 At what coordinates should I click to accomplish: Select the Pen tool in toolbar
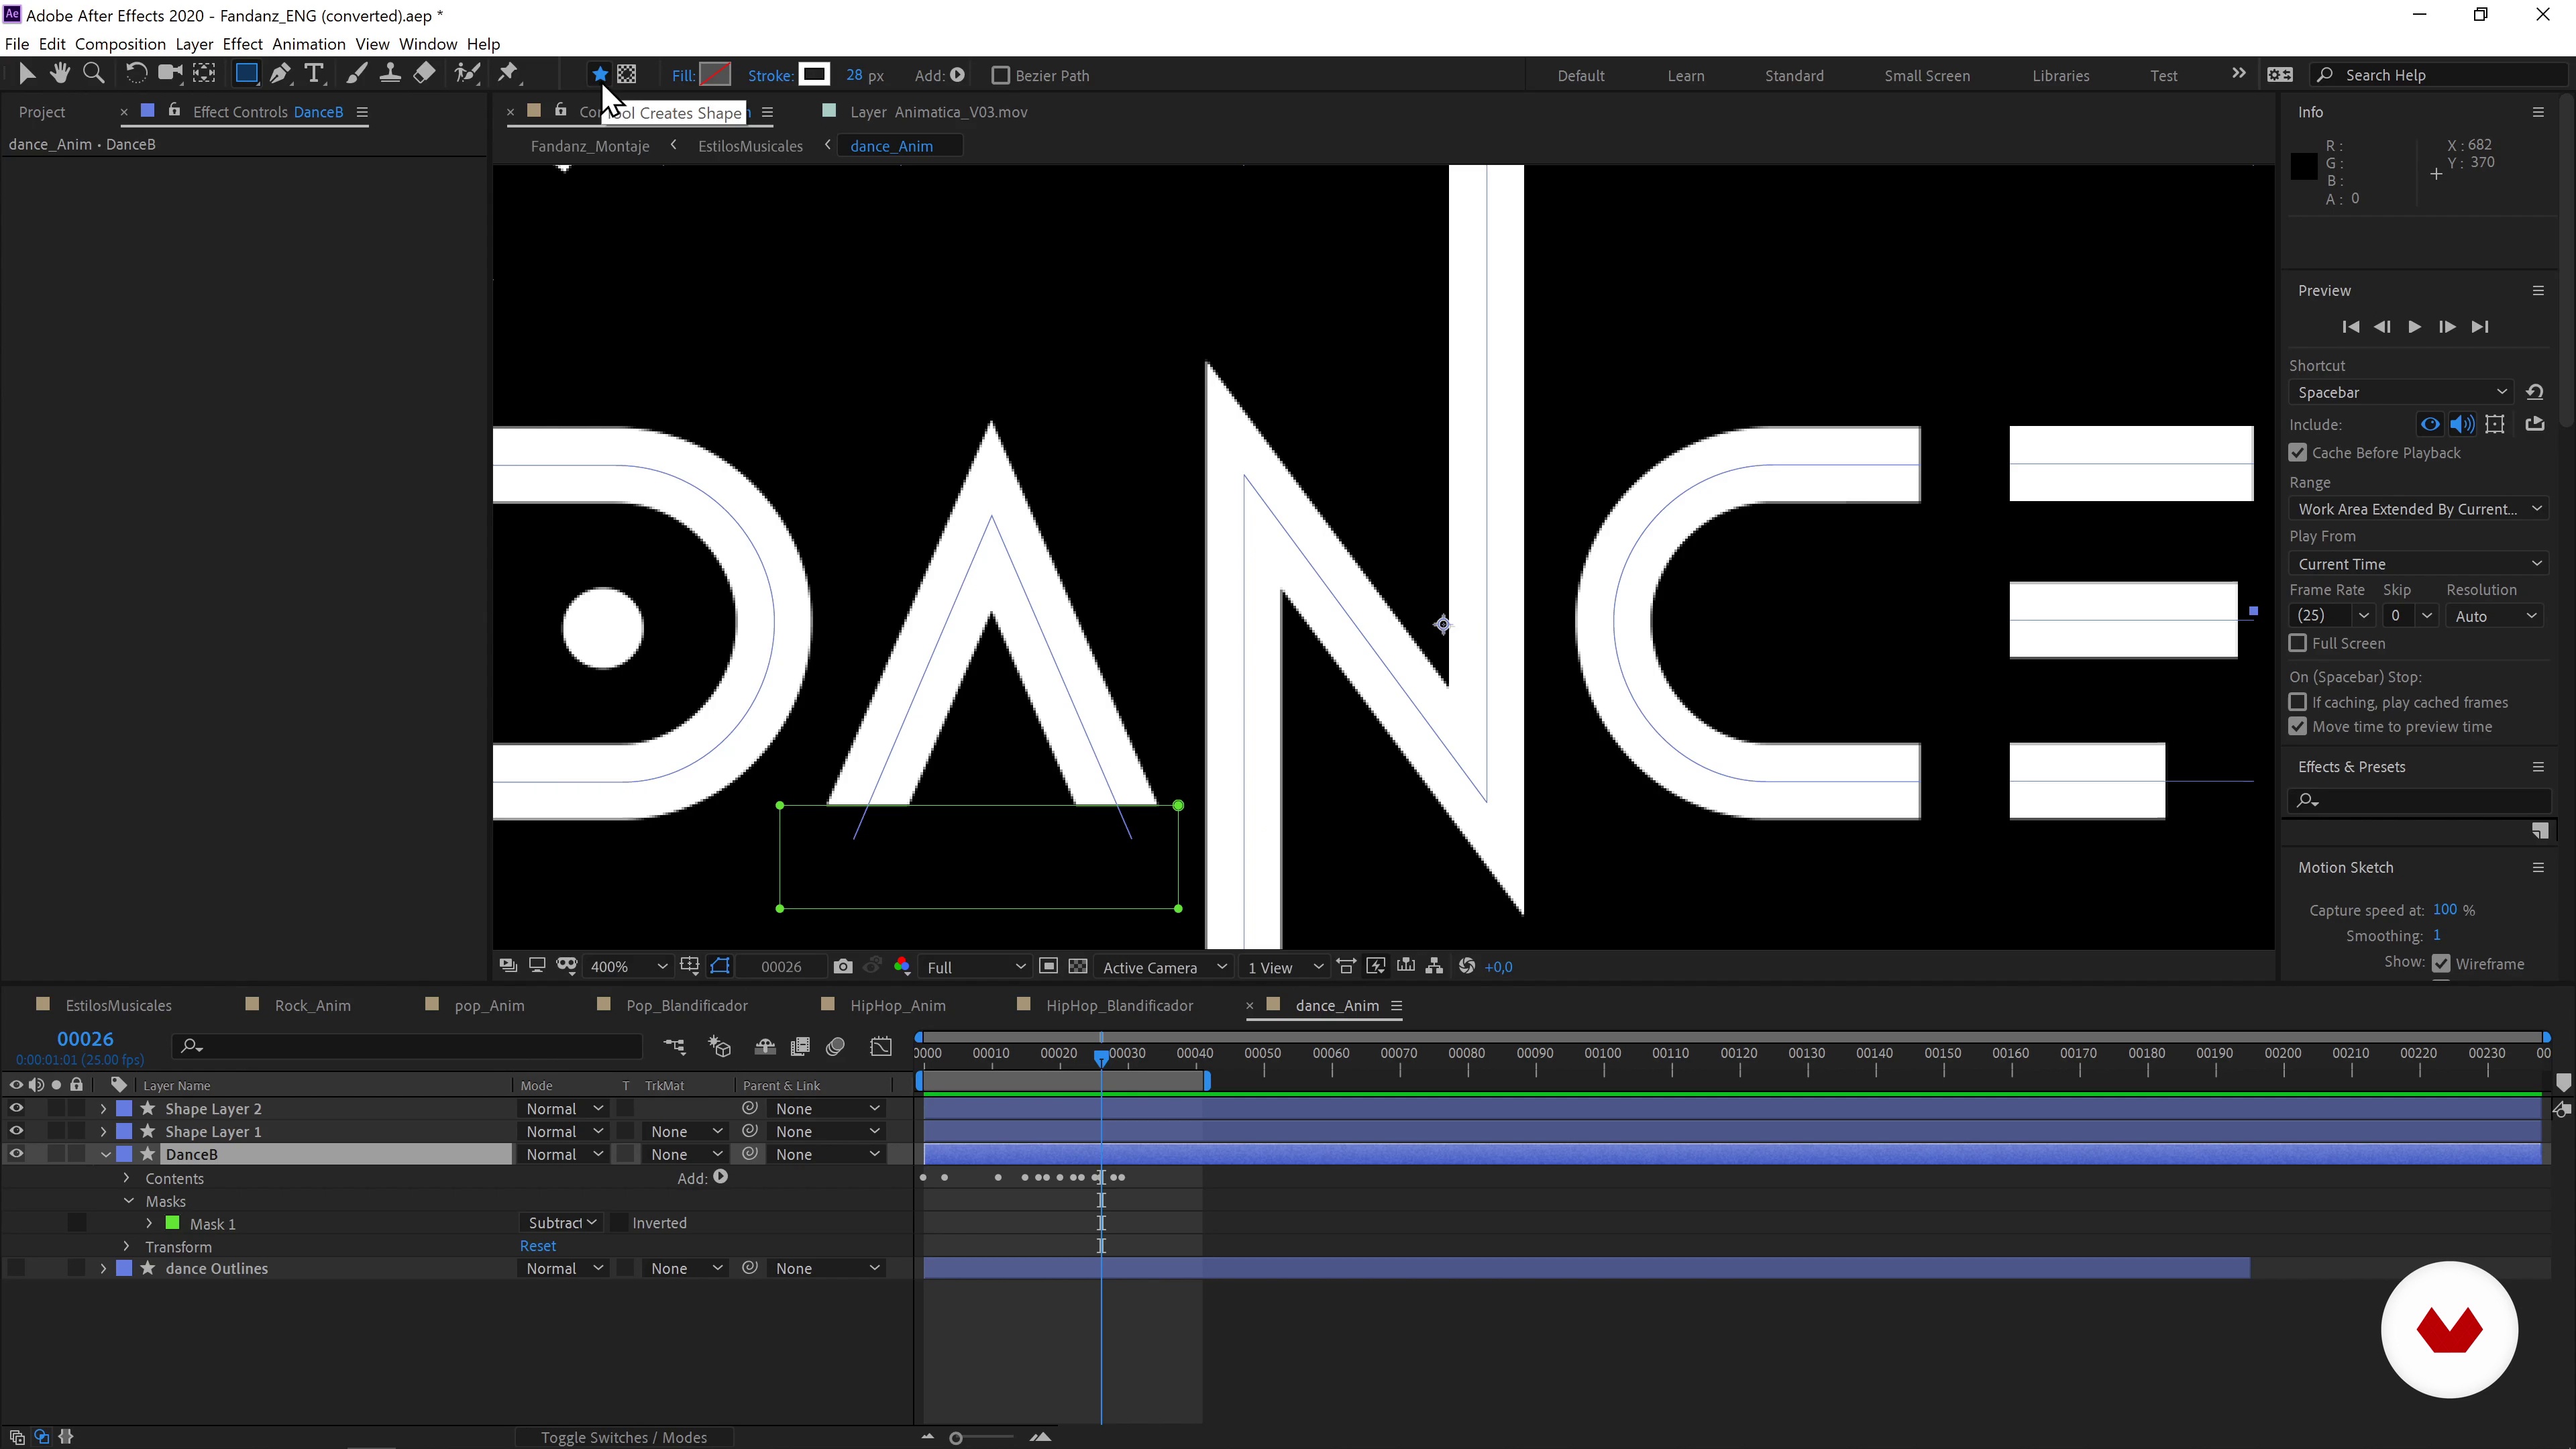[x=281, y=74]
